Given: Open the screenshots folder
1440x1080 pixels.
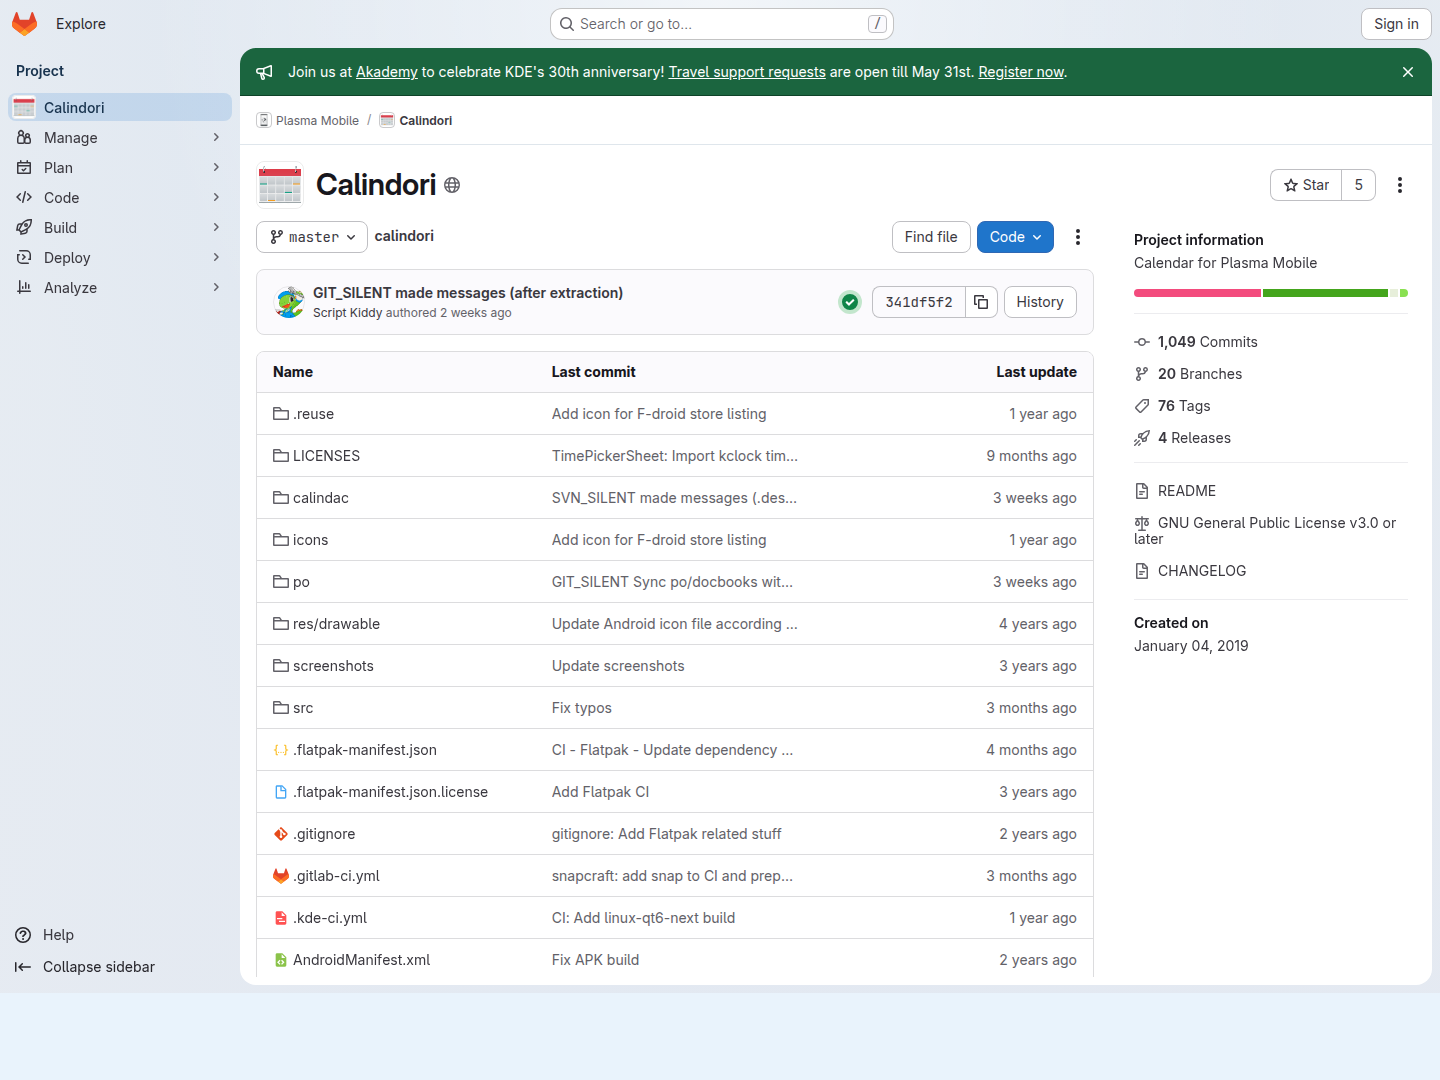Looking at the screenshot, I should pyautogui.click(x=333, y=666).
